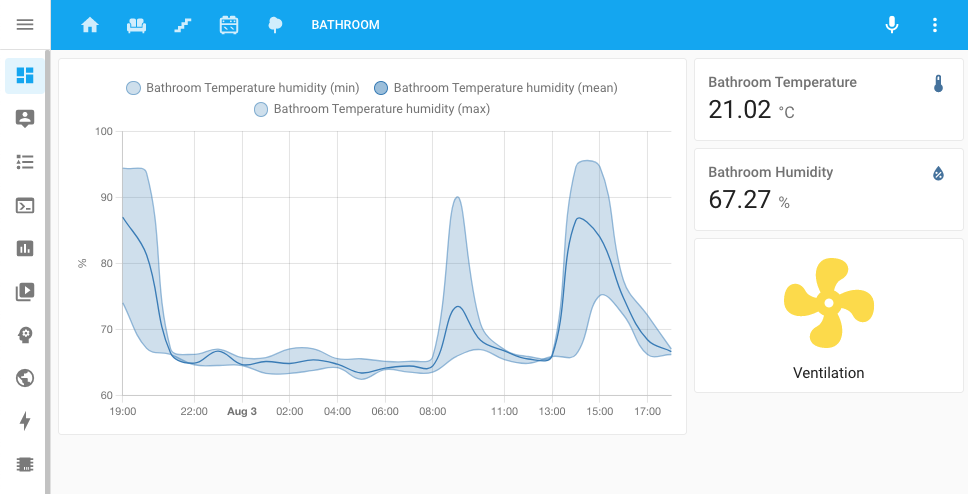The width and height of the screenshot is (968, 494).
Task: Select the Overview dashboard icon in sidebar
Action: coord(25,75)
